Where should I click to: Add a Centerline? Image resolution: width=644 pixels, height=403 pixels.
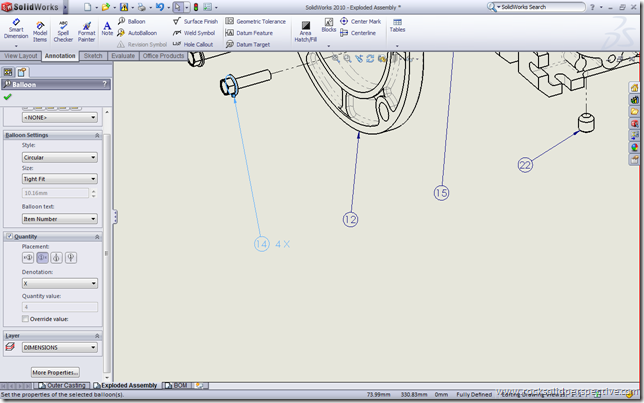point(358,33)
